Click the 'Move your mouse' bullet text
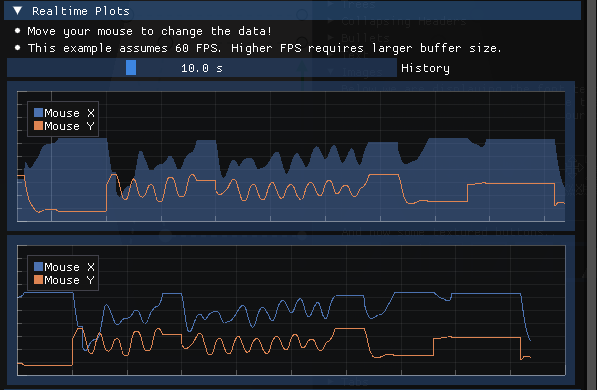 point(150,31)
